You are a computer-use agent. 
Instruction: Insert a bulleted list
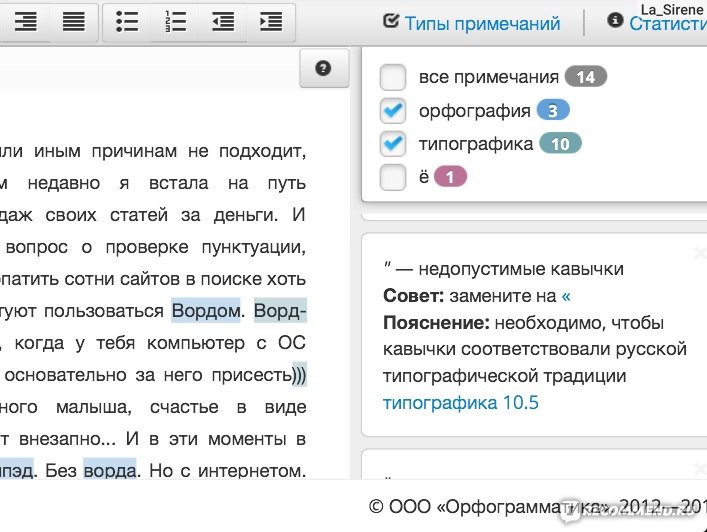tap(127, 22)
